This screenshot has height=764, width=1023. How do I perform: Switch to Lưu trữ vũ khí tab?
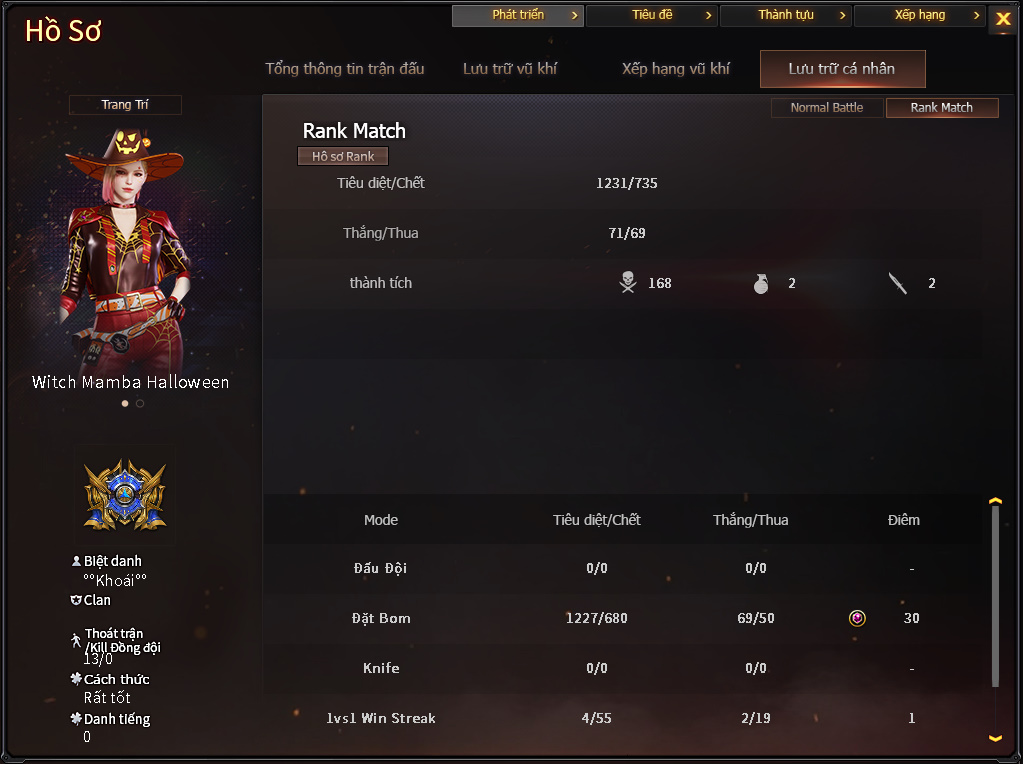(x=510, y=69)
